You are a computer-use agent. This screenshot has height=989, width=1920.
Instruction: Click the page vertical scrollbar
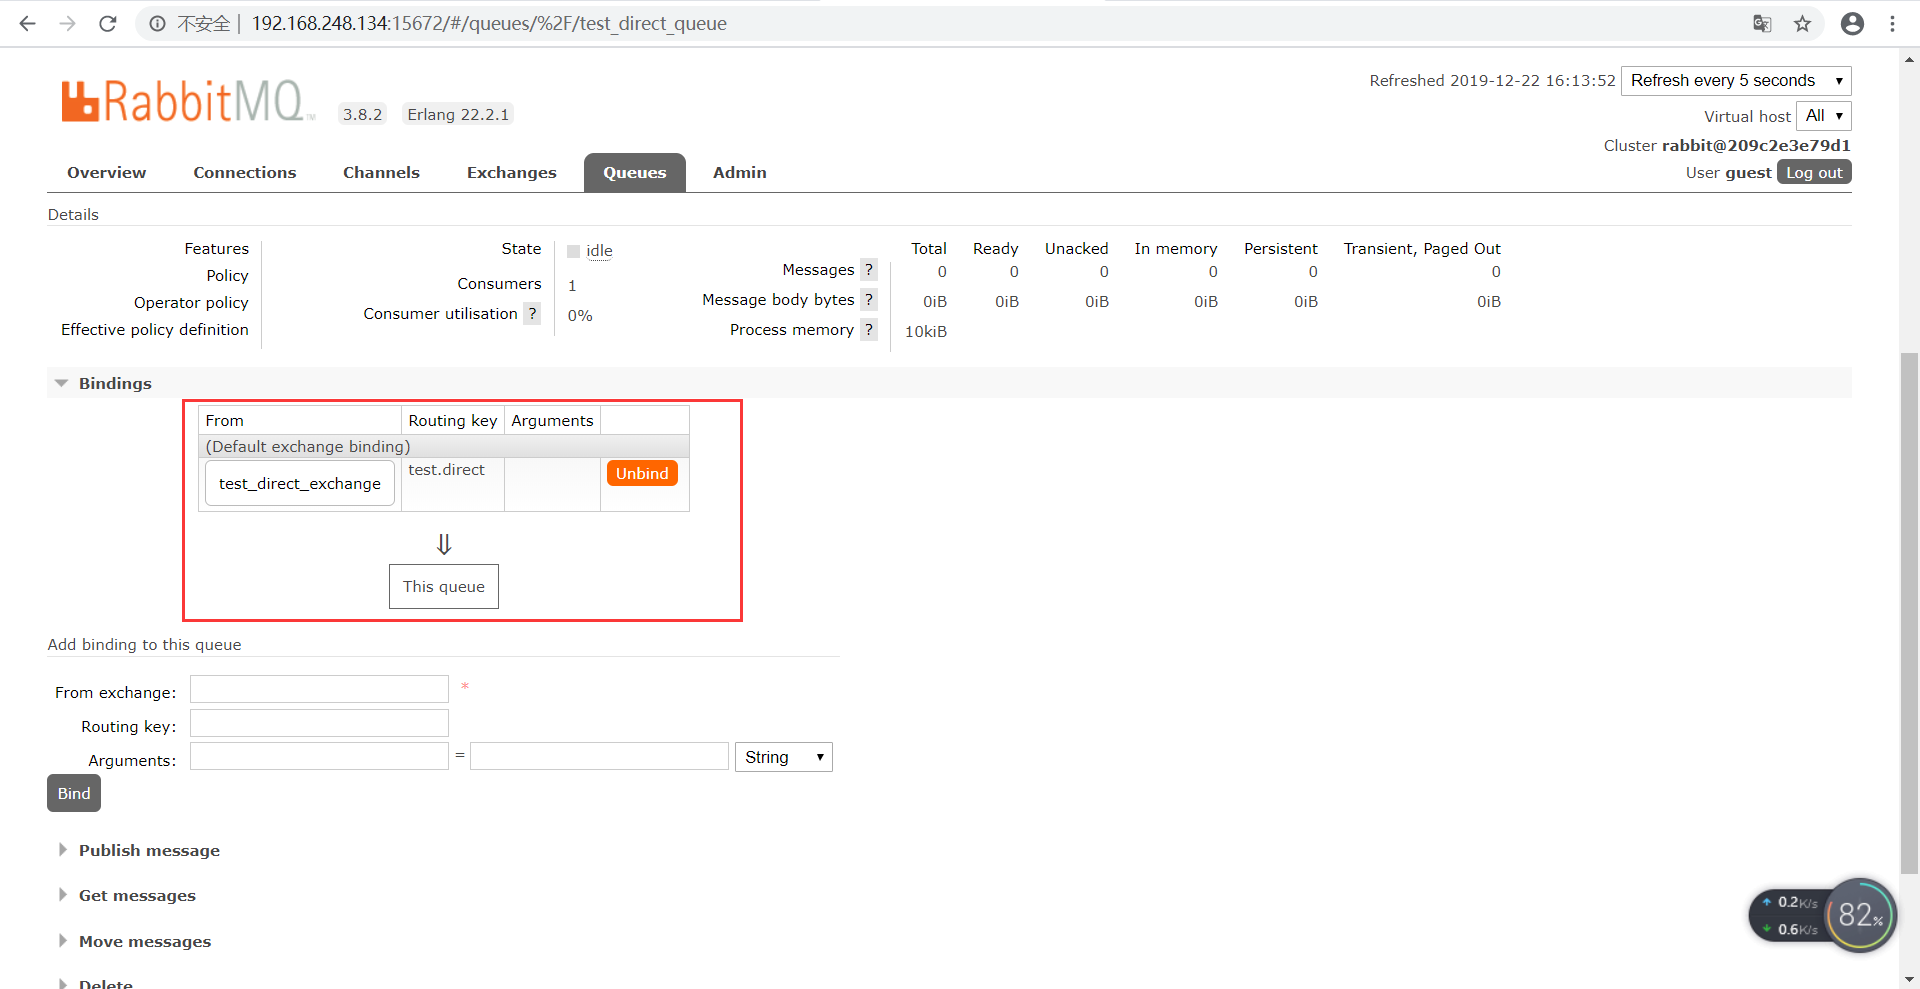tap(1910, 612)
